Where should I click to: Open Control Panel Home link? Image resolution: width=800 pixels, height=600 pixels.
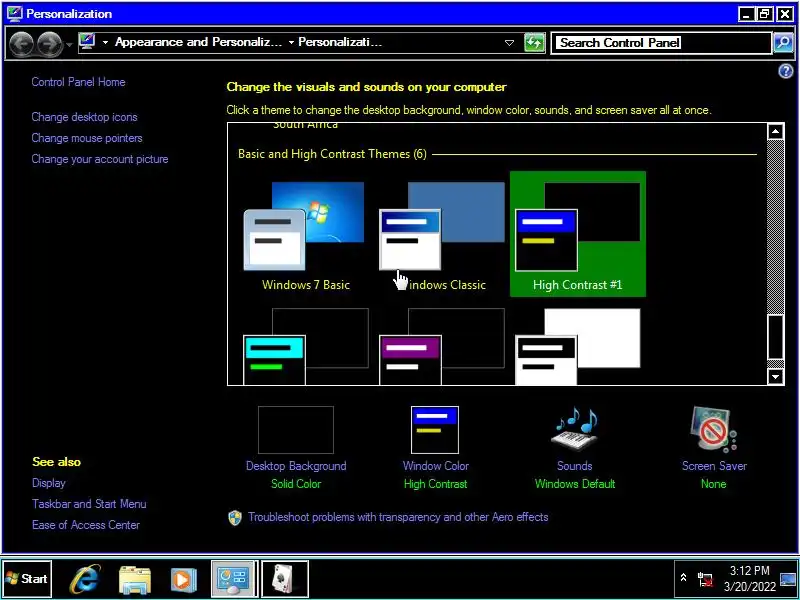click(78, 82)
